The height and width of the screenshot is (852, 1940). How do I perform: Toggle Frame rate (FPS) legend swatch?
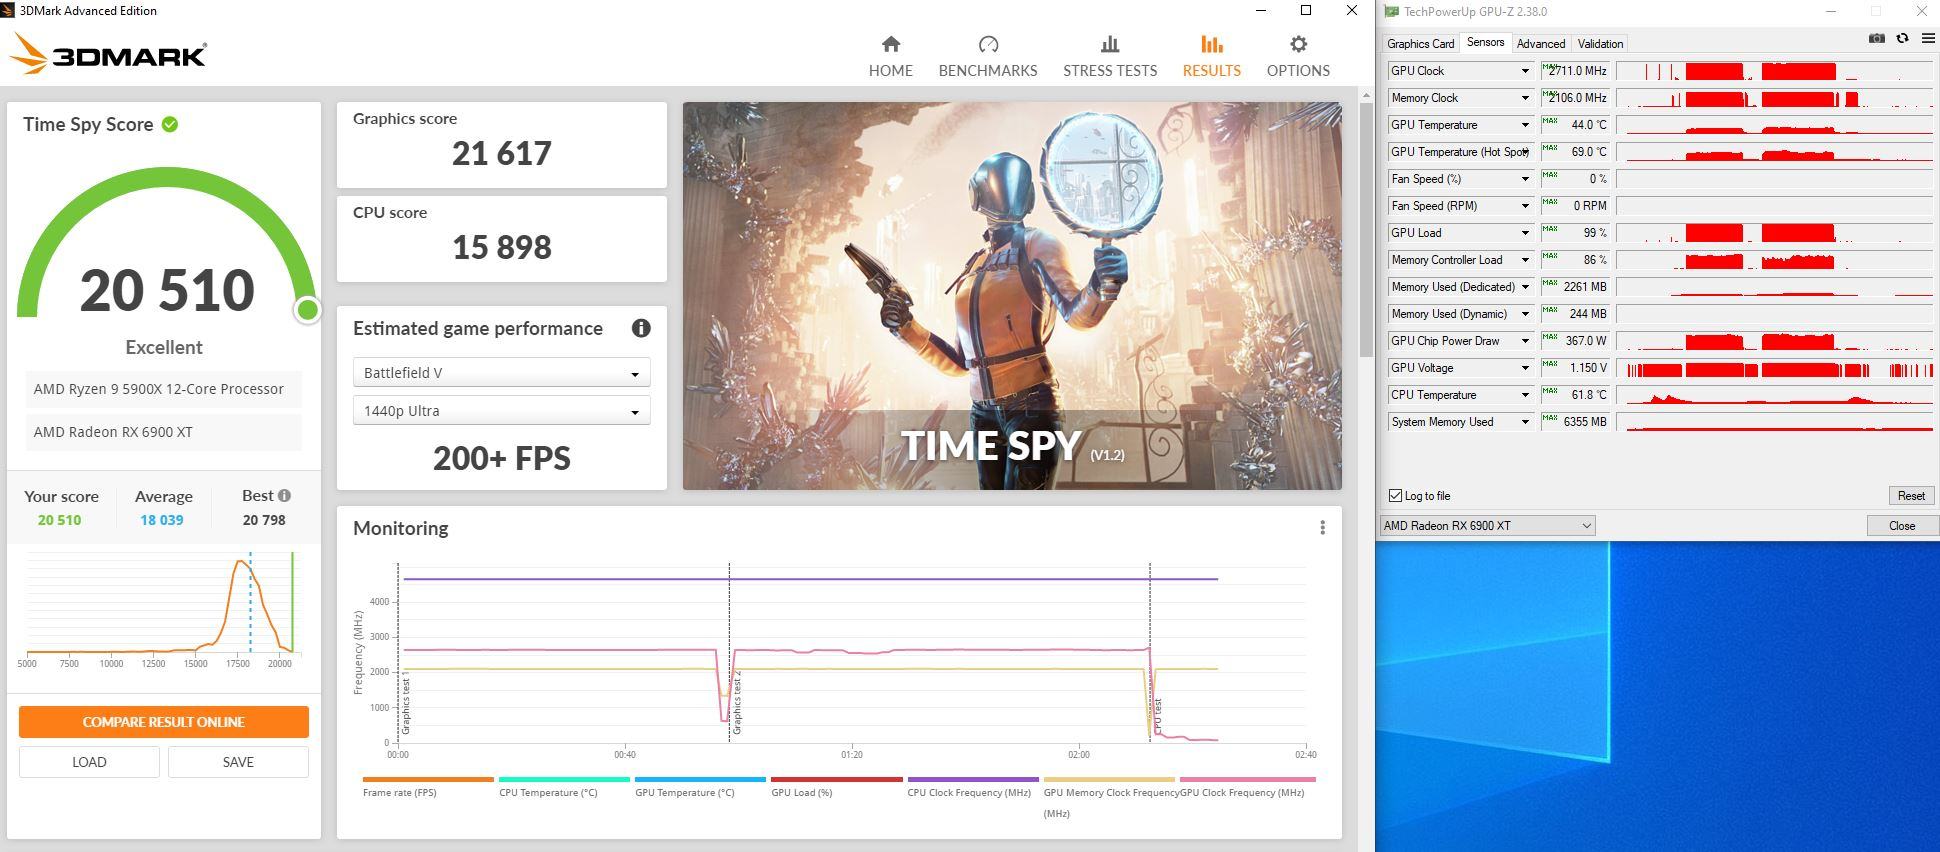tap(428, 779)
